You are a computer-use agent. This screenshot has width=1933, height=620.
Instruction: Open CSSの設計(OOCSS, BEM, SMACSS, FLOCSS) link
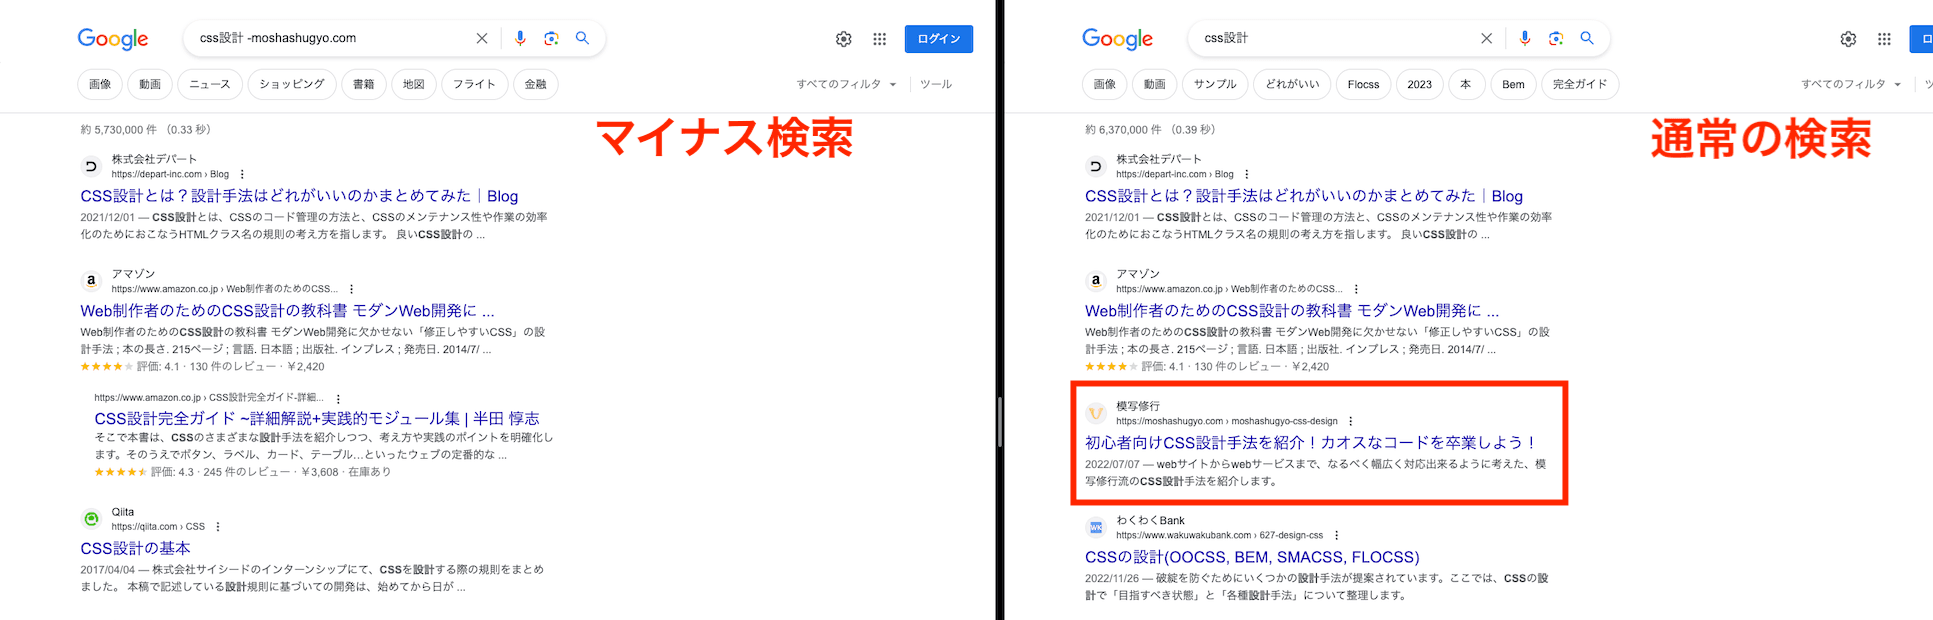click(1252, 557)
